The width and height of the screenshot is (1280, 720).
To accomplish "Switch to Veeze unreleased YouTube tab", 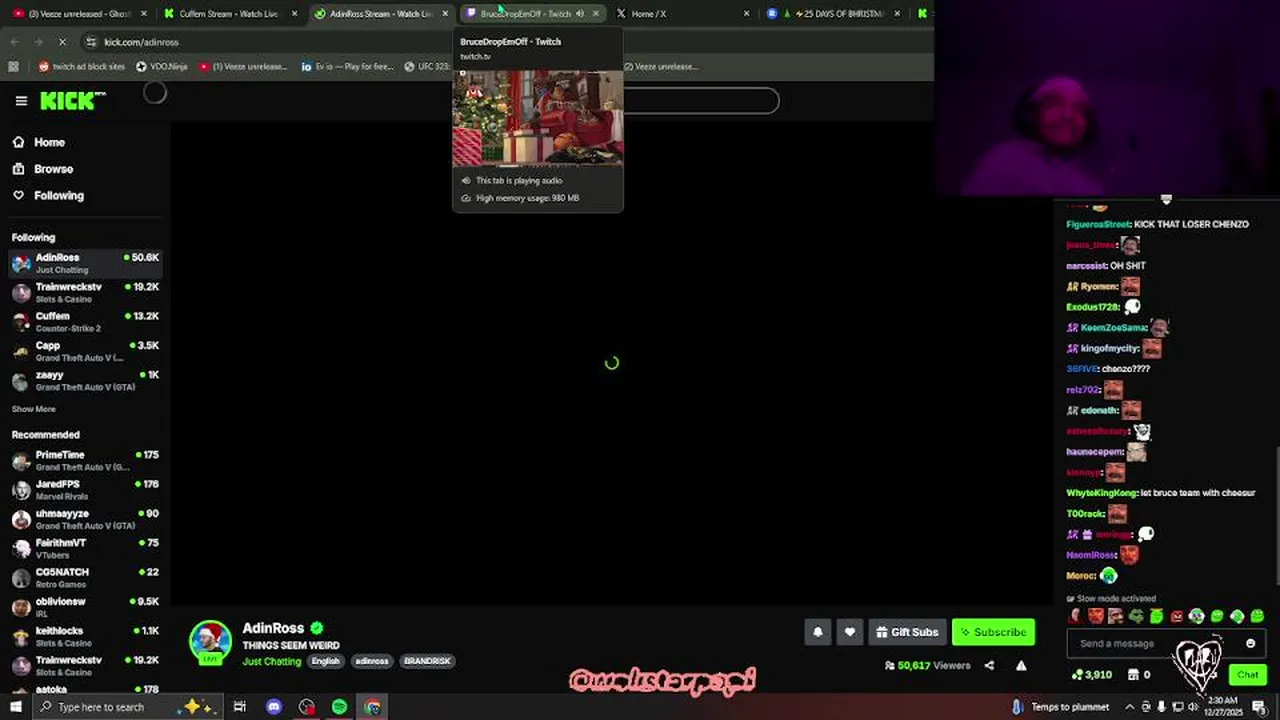I will tap(78, 14).
